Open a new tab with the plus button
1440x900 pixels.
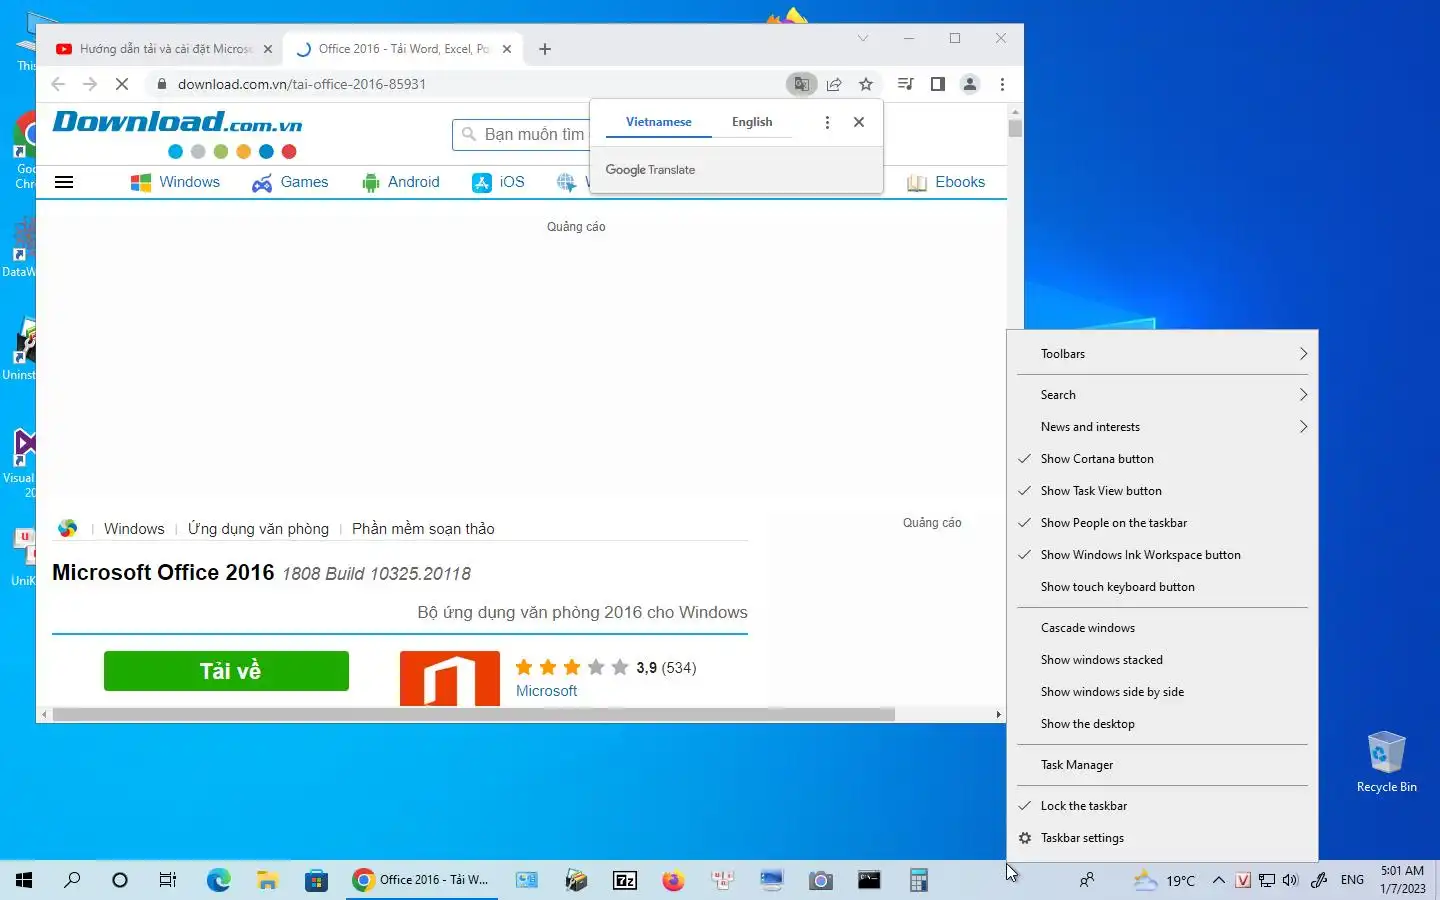(545, 49)
